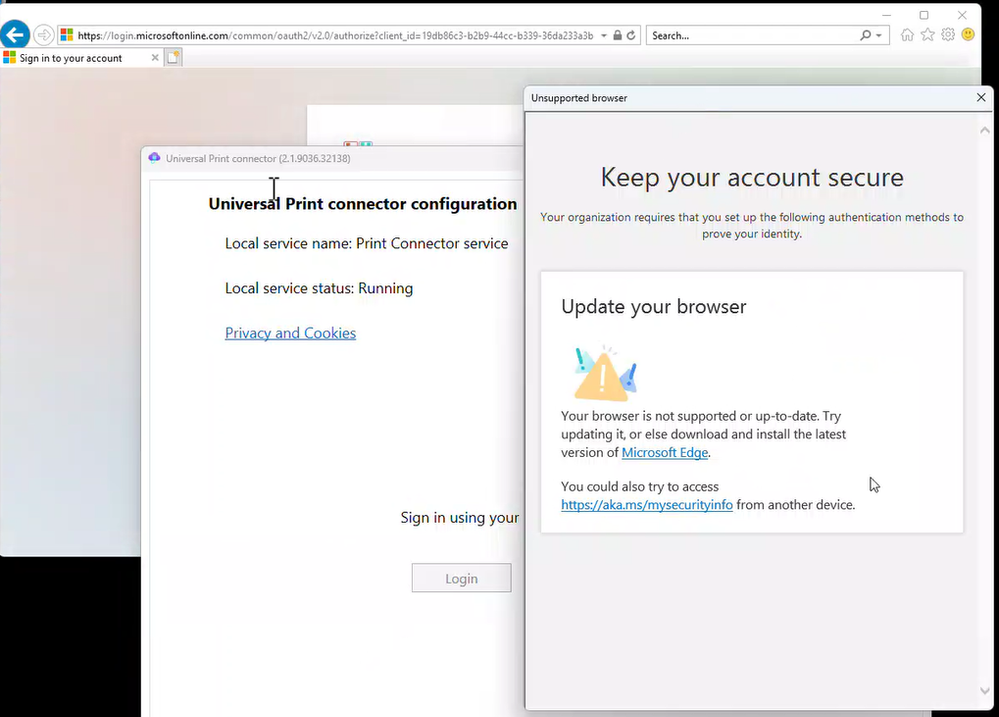Image resolution: width=999 pixels, height=717 pixels.
Task: Close the Internet Explorer window
Action: [962, 15]
